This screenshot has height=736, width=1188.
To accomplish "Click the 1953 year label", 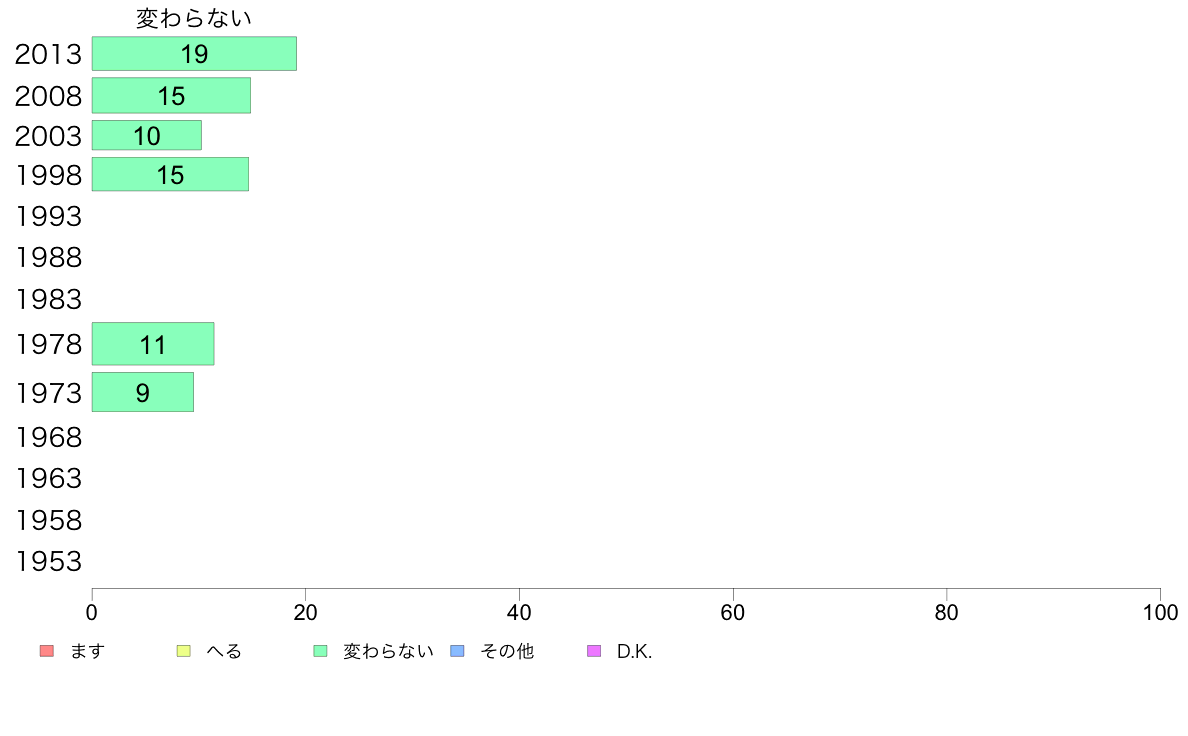I will click(48, 562).
